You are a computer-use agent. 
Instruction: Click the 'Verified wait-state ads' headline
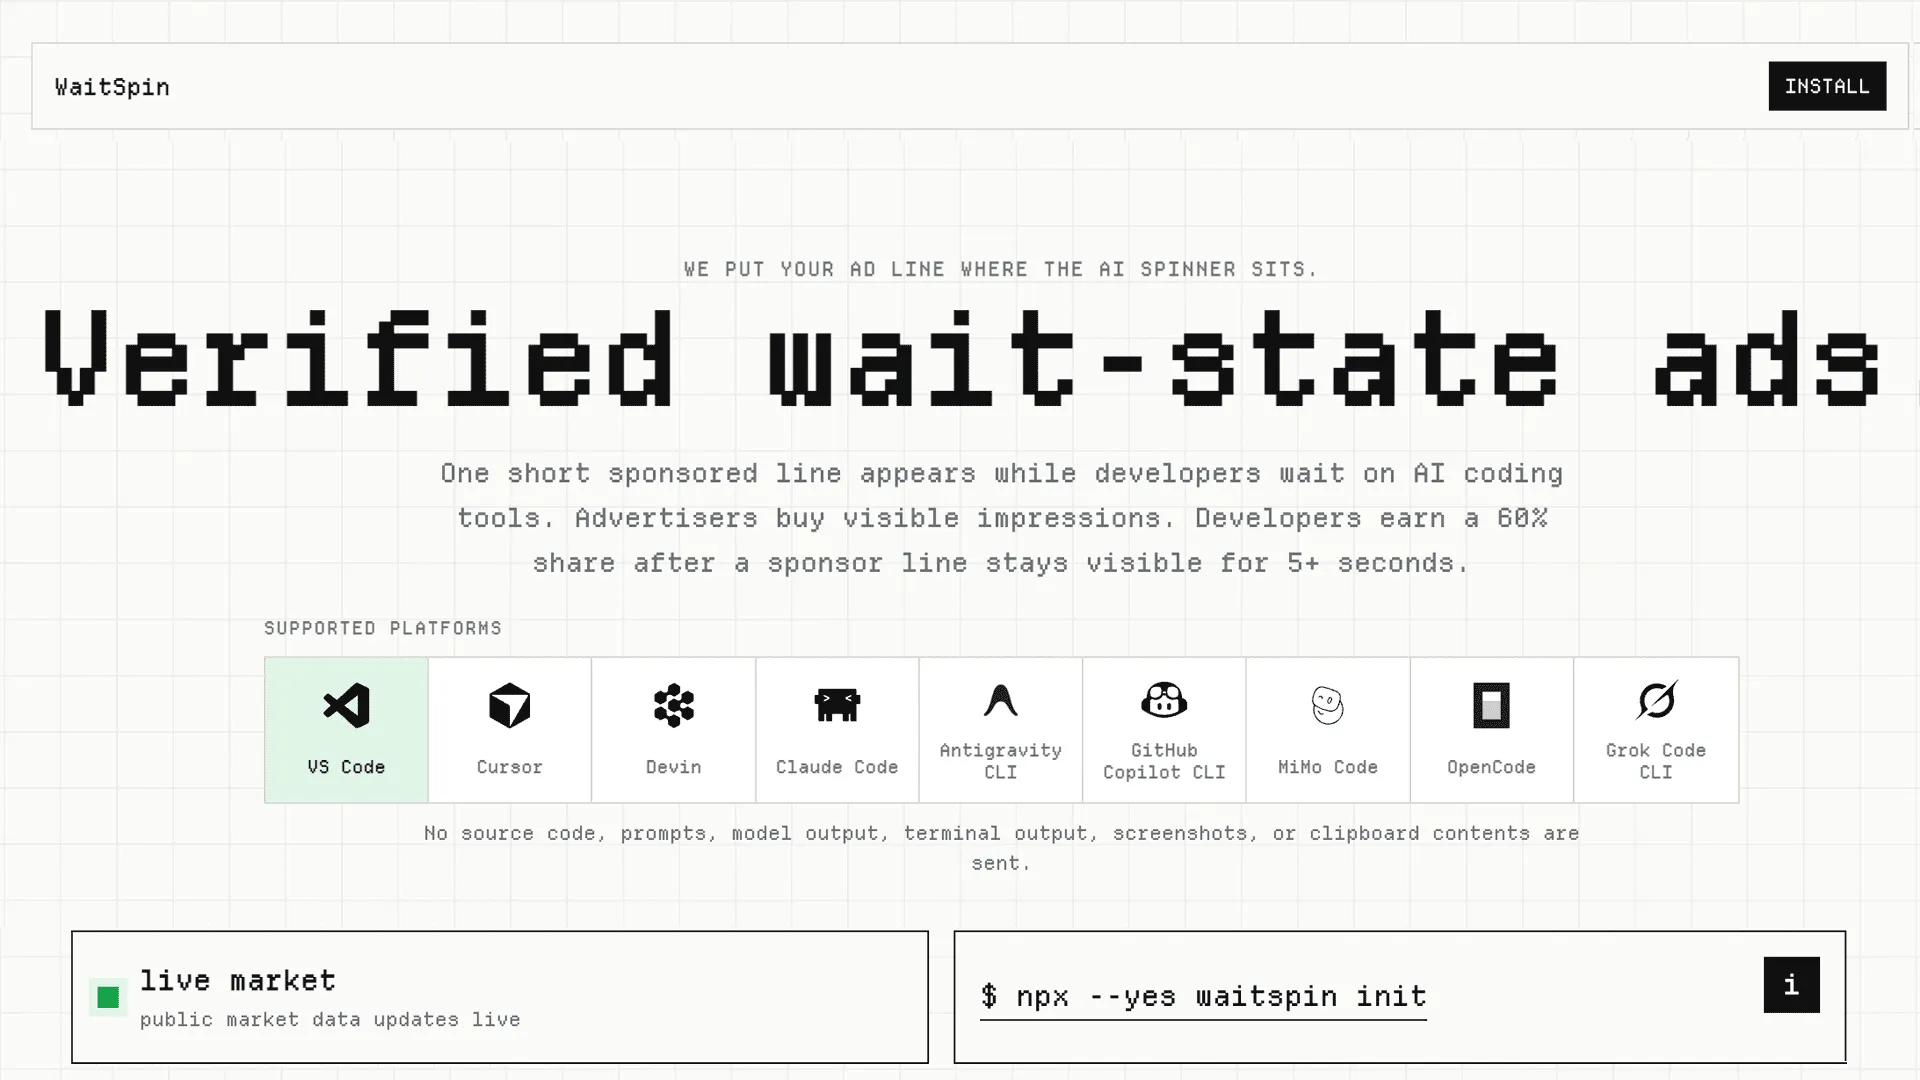[x=960, y=358]
